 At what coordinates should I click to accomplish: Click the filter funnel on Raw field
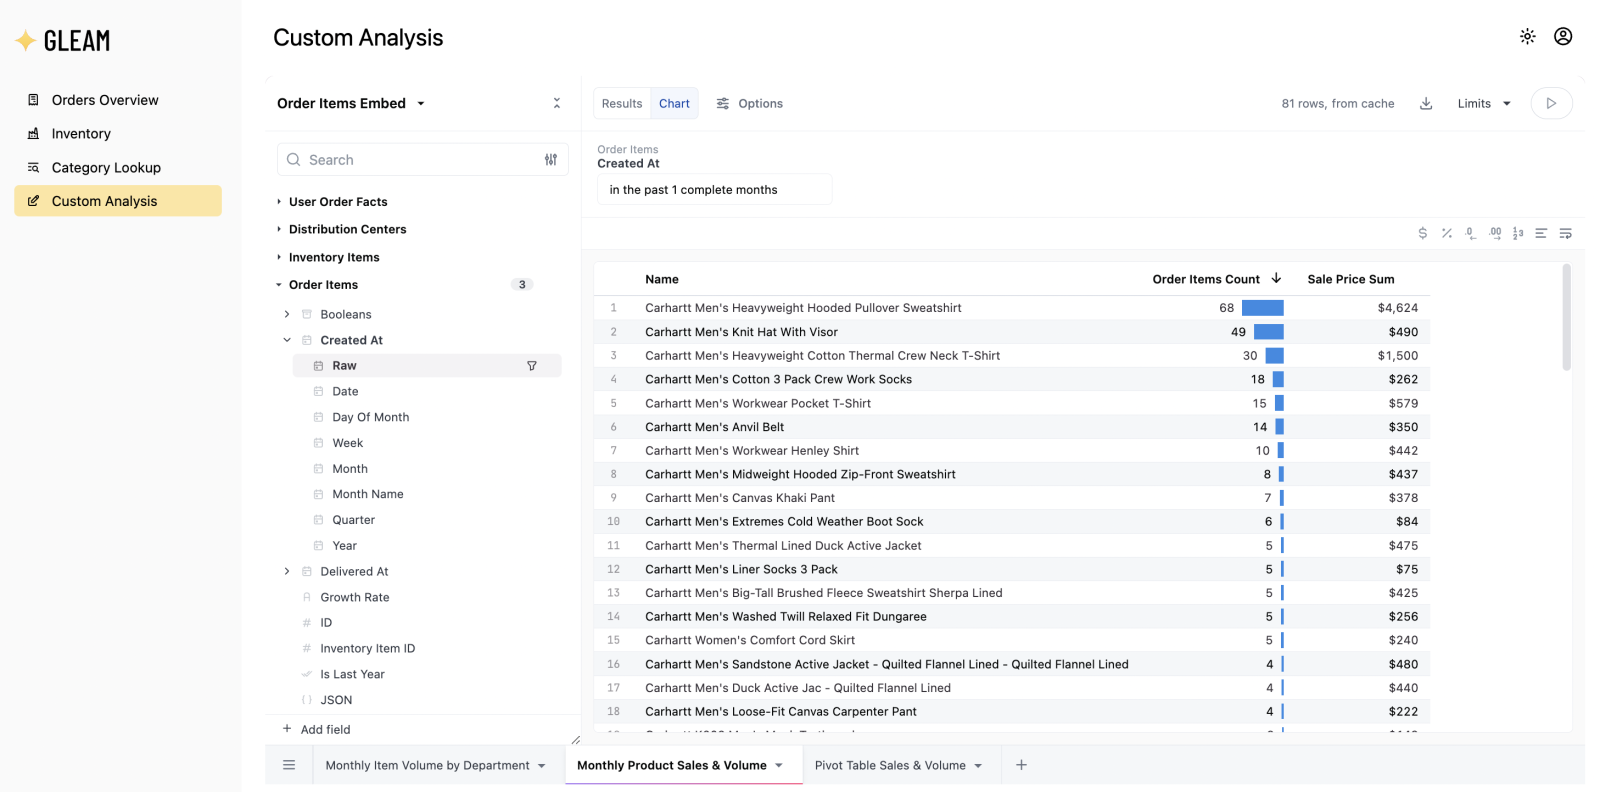pyautogui.click(x=532, y=366)
